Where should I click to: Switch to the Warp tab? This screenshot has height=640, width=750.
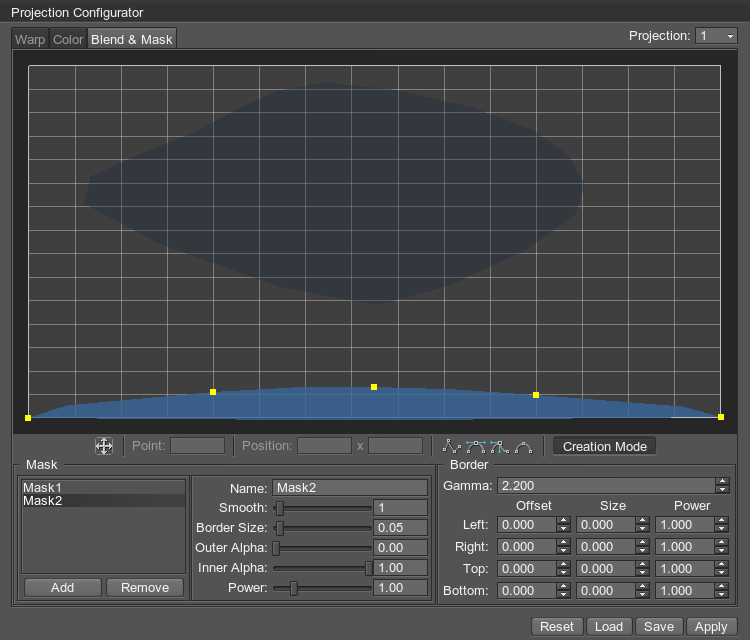coord(30,40)
